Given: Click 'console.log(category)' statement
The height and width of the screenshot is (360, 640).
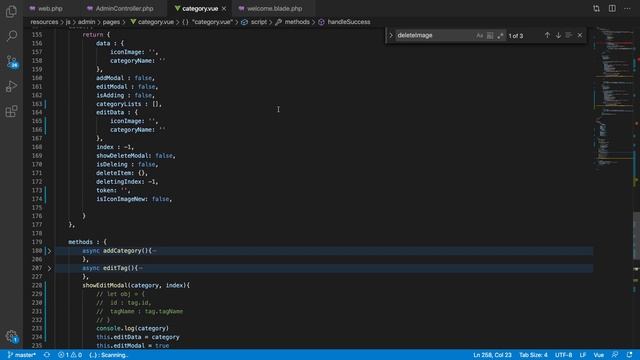Looking at the screenshot, I should click(132, 329).
